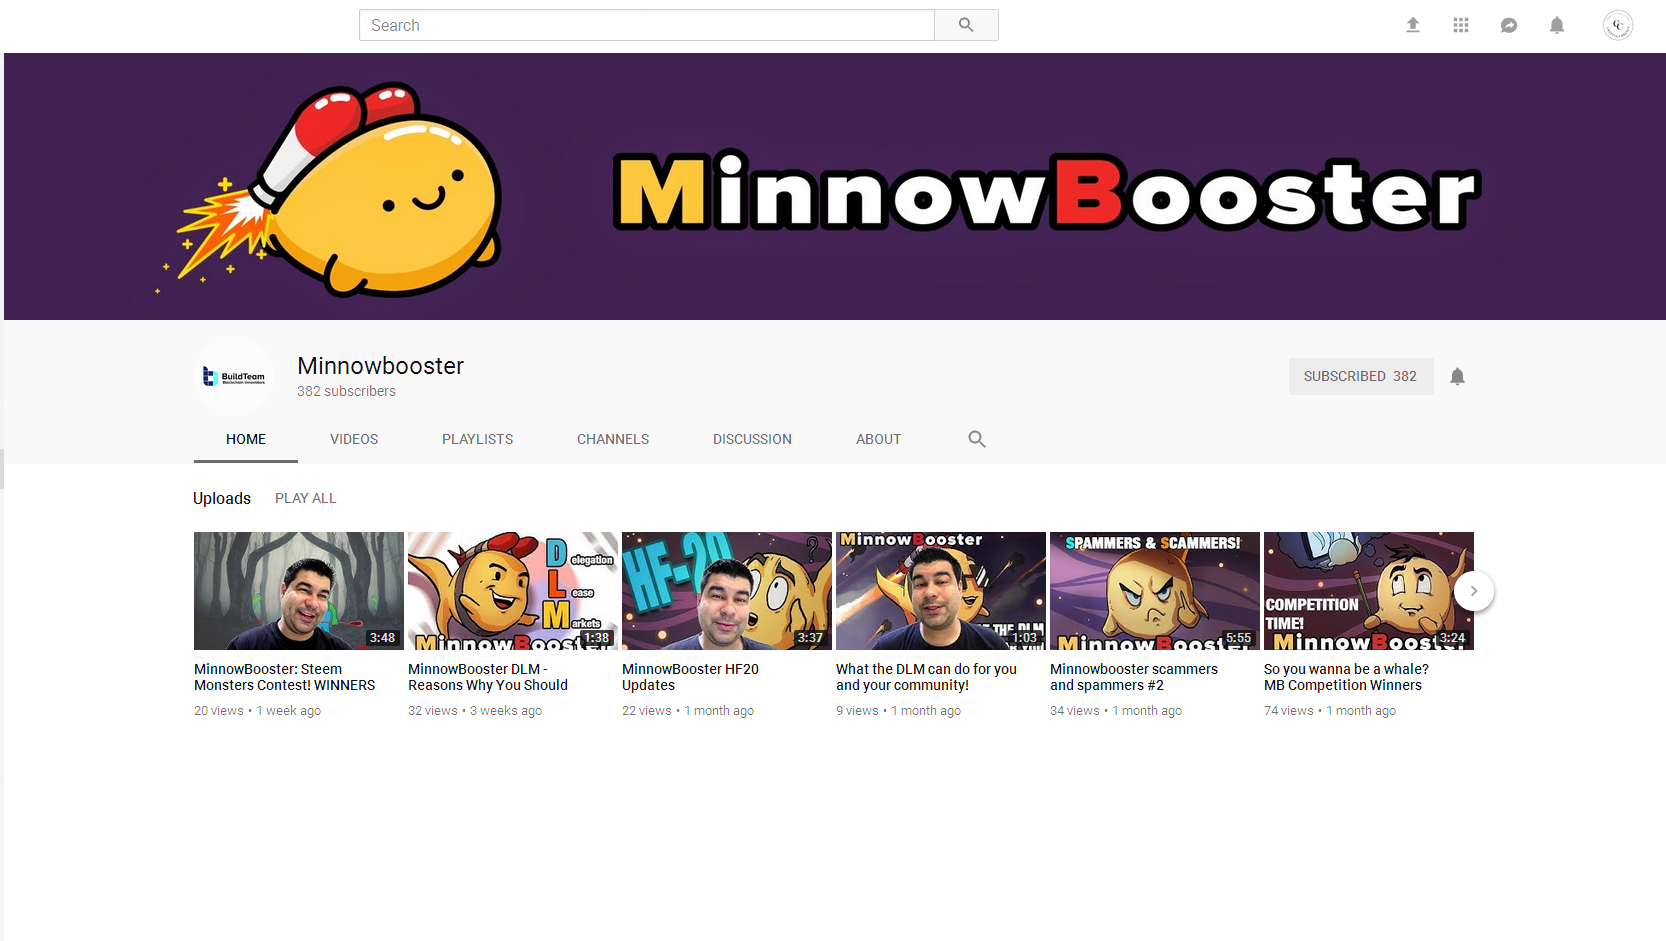Open the DISCUSSION tab
The image size is (1666, 941).
coord(752,439)
